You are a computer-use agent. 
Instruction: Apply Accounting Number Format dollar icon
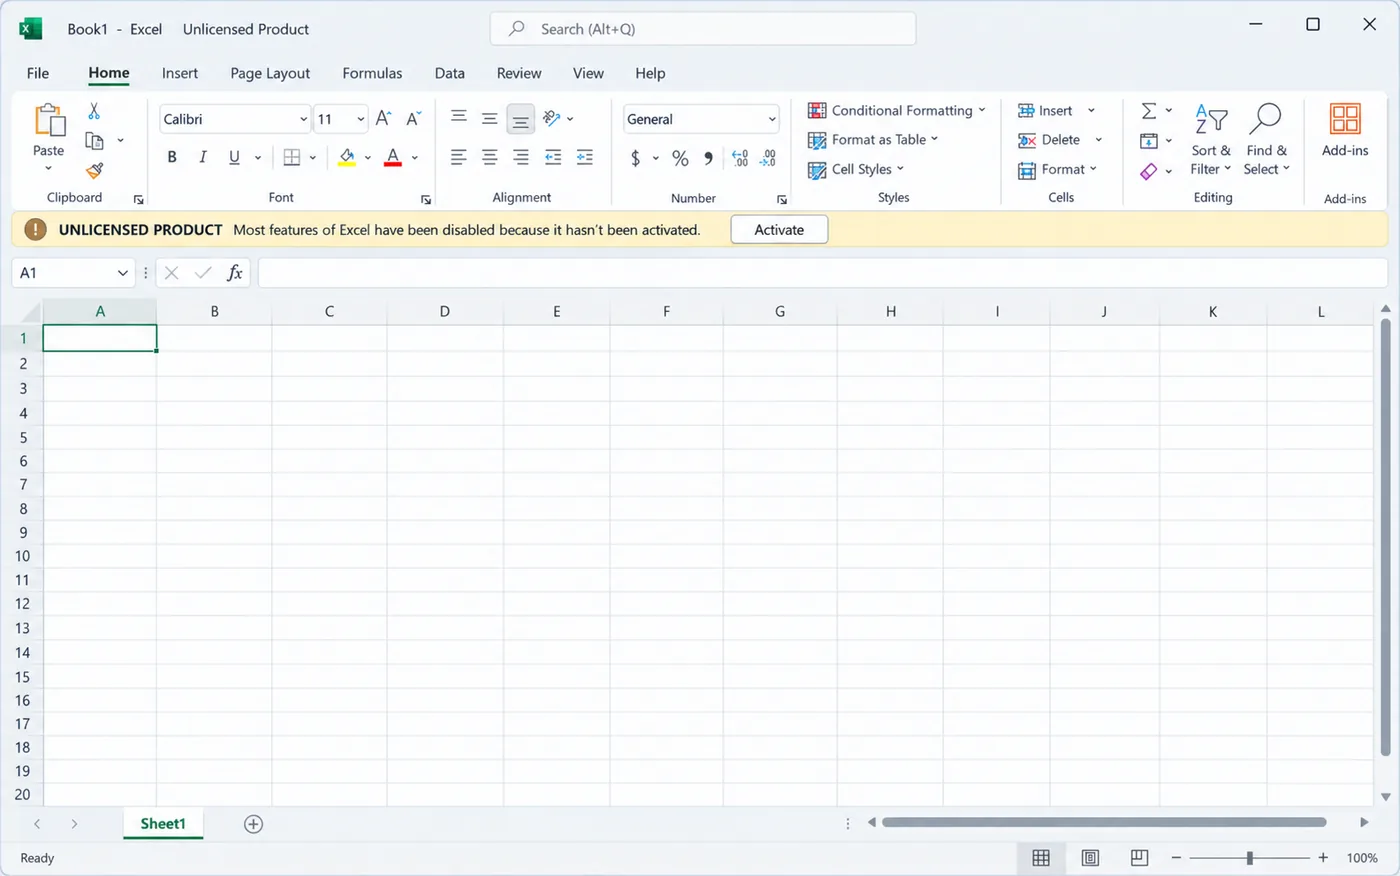coord(635,158)
